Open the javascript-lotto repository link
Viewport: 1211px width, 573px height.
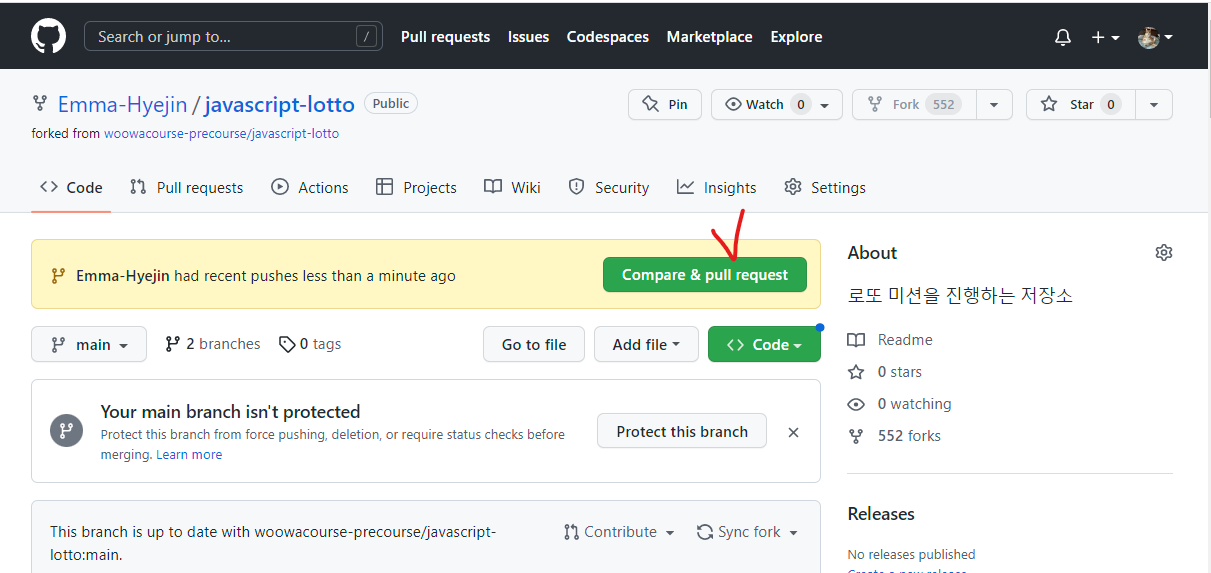point(279,105)
